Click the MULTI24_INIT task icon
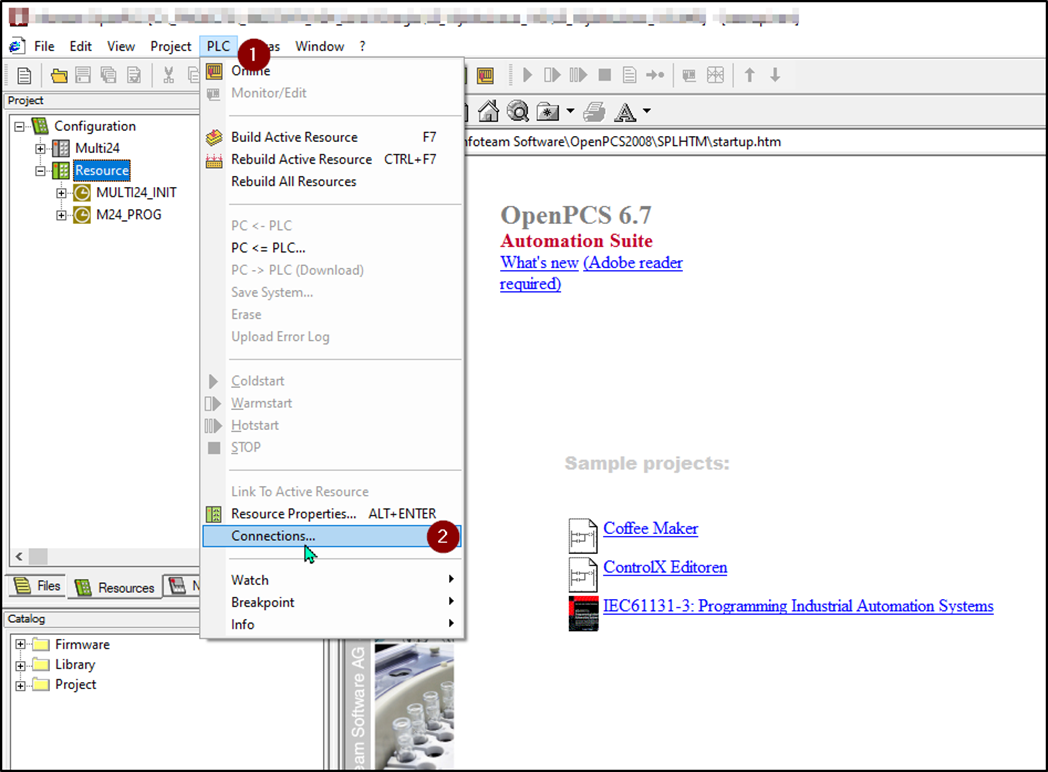 click(x=82, y=192)
